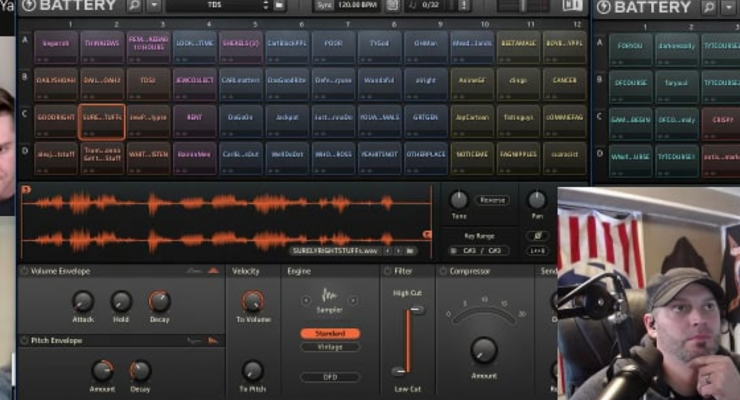Toggle the Compressor on or off
The image size is (740, 400).
(443, 271)
